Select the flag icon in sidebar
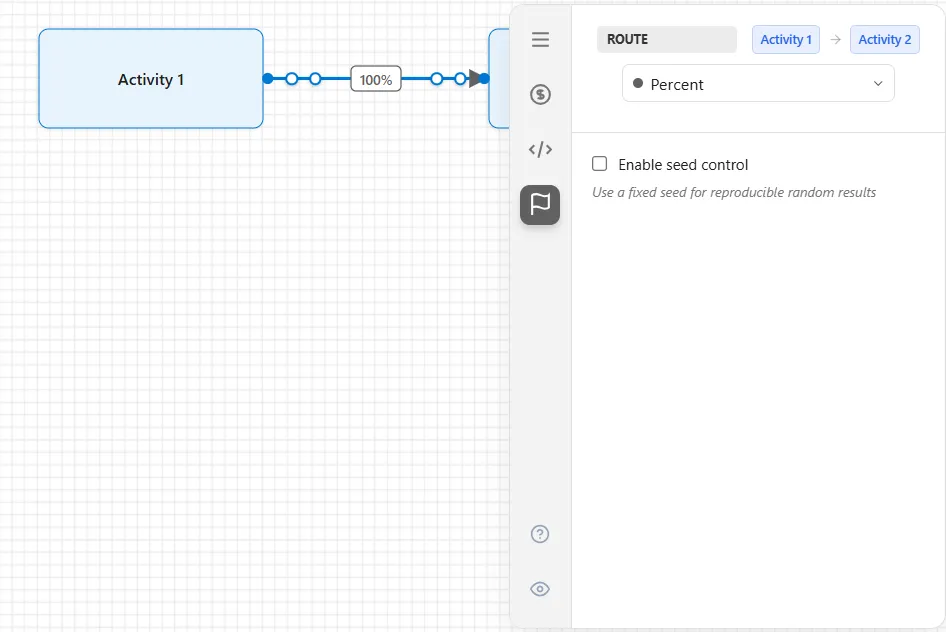 (540, 205)
